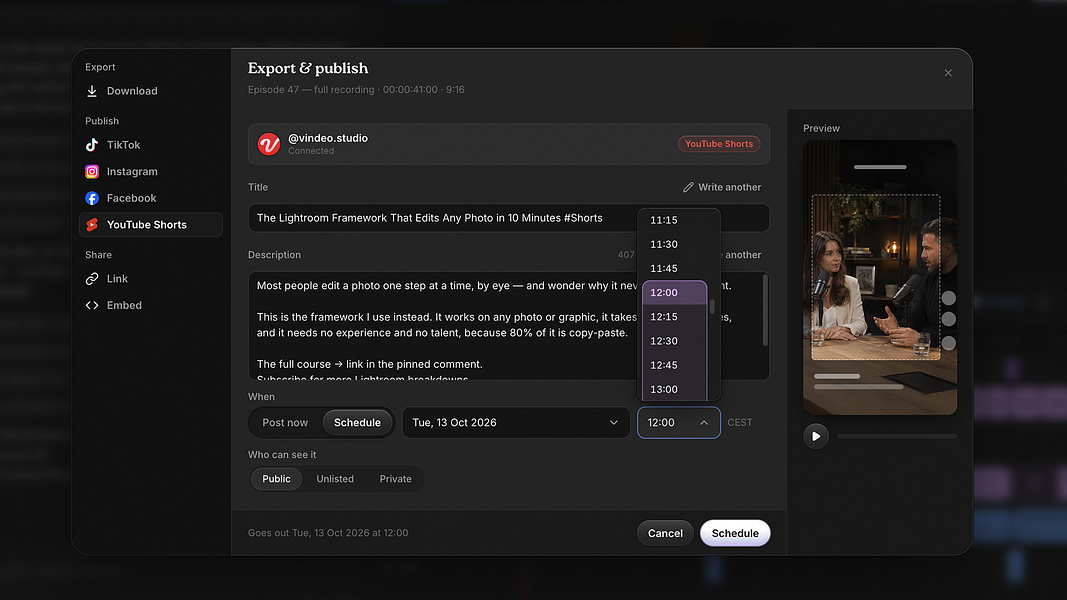Choose 11:30 from the time list

click(675, 244)
